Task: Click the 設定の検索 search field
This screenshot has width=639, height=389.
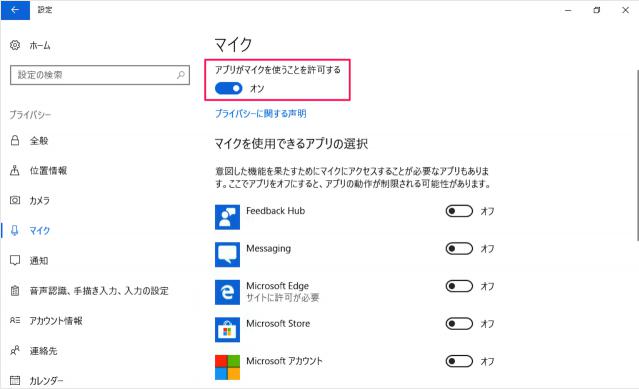Action: point(100,75)
